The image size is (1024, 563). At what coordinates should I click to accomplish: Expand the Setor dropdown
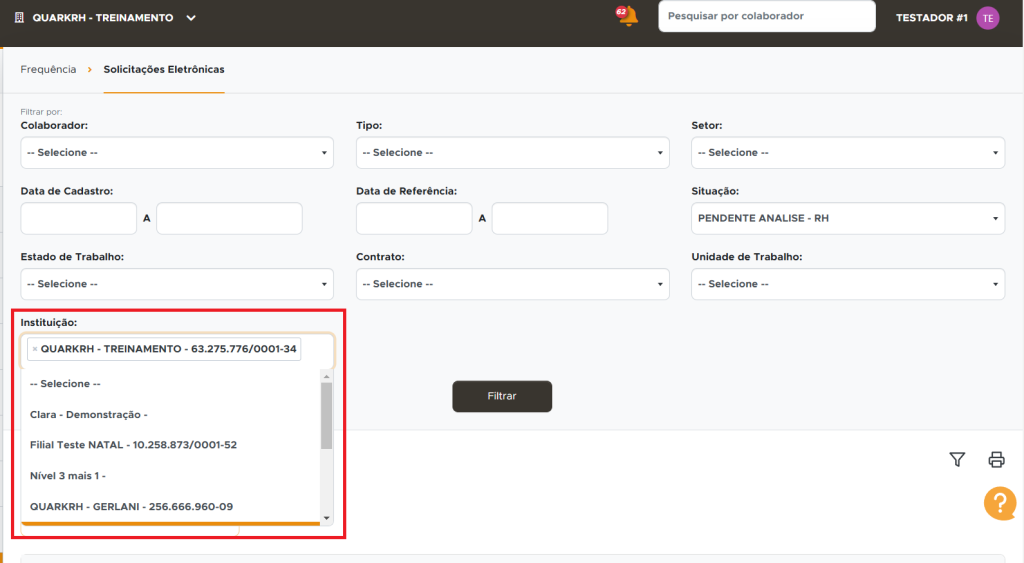coord(847,153)
